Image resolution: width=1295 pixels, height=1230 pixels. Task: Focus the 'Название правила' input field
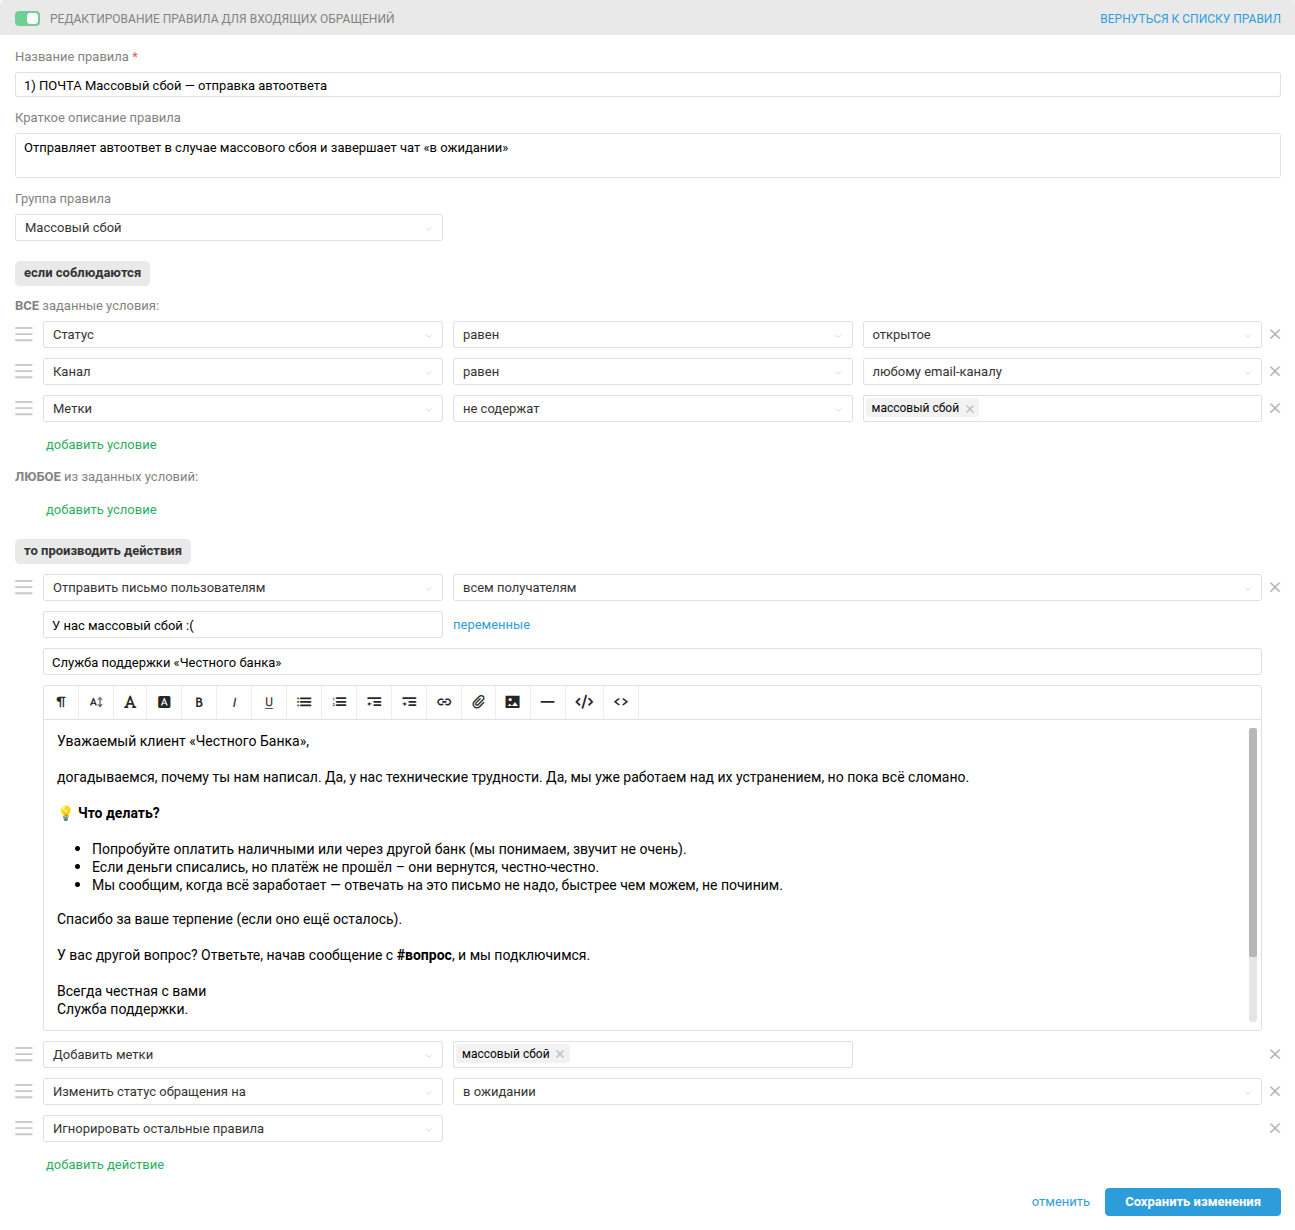[648, 85]
